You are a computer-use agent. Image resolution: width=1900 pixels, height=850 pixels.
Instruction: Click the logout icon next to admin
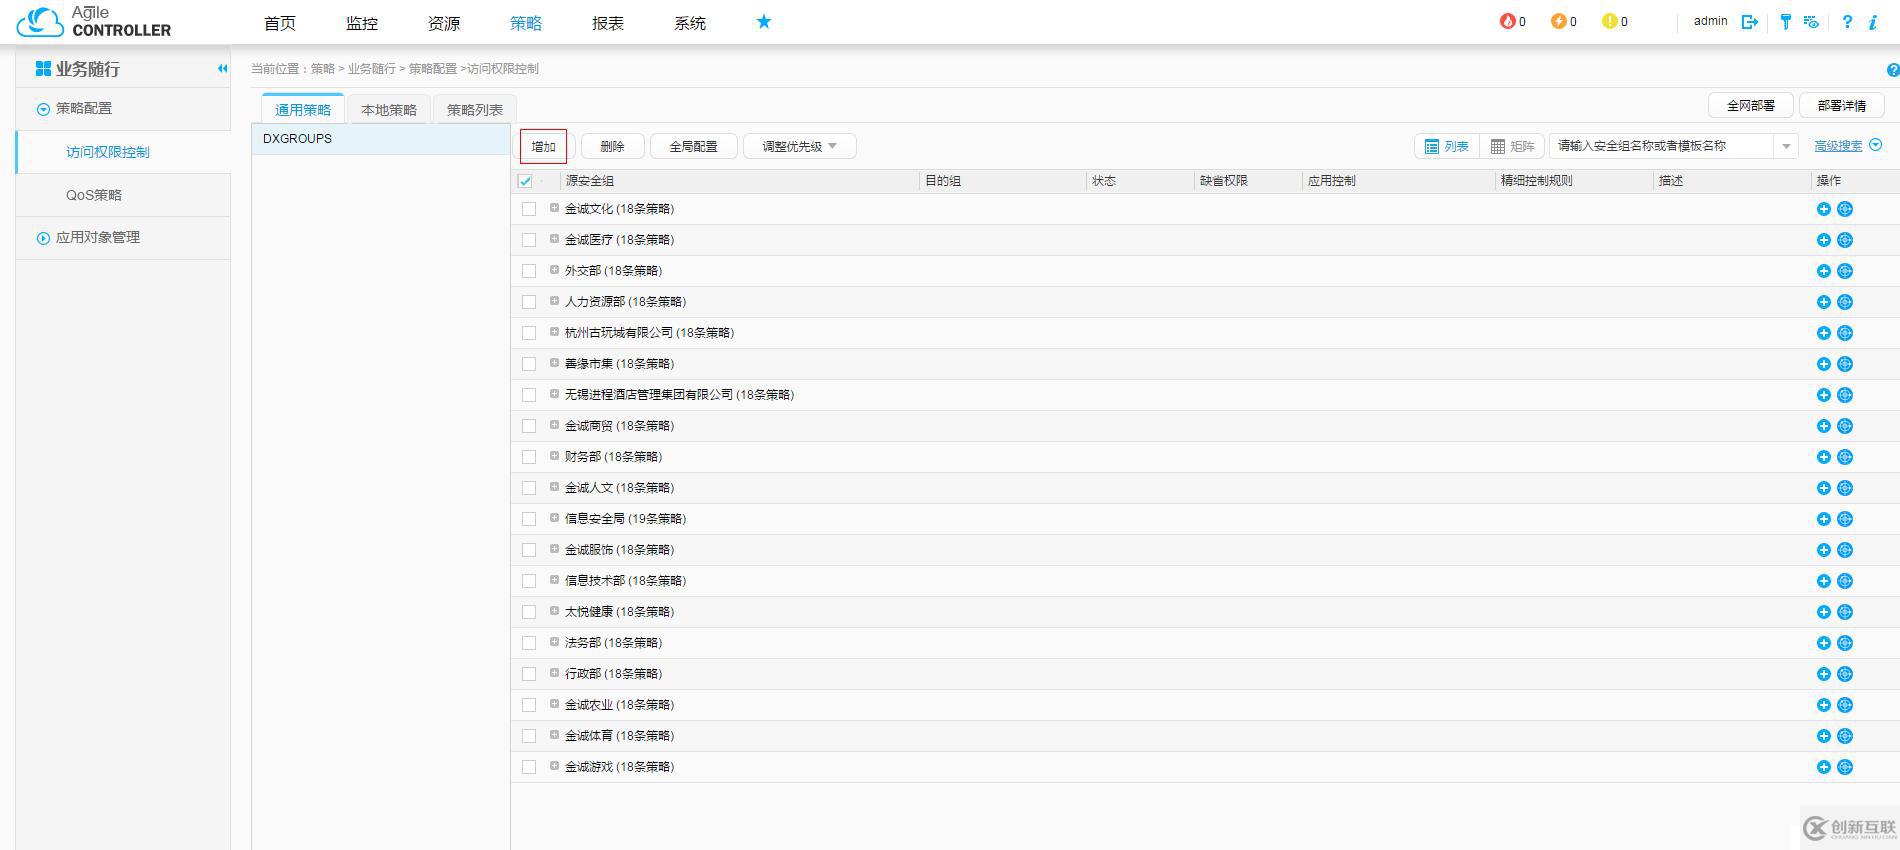pos(1750,21)
